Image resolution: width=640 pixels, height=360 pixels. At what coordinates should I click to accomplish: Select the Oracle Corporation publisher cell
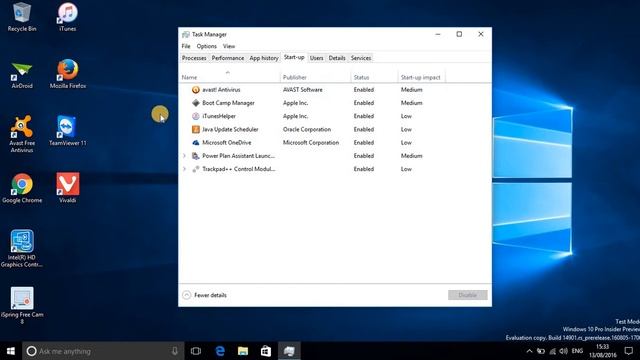coord(307,129)
